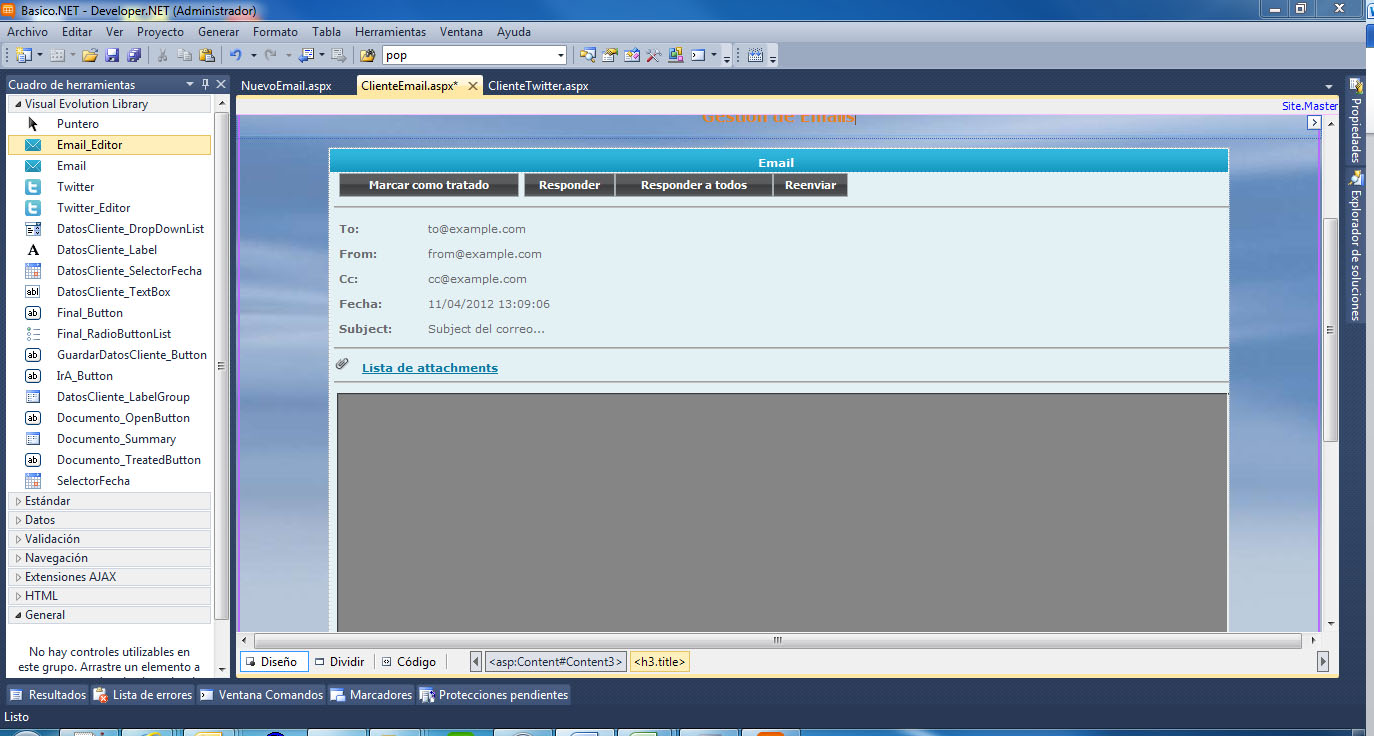Select the Documento_OpenButton control
1374x736 pixels.
pyautogui.click(x=109, y=418)
